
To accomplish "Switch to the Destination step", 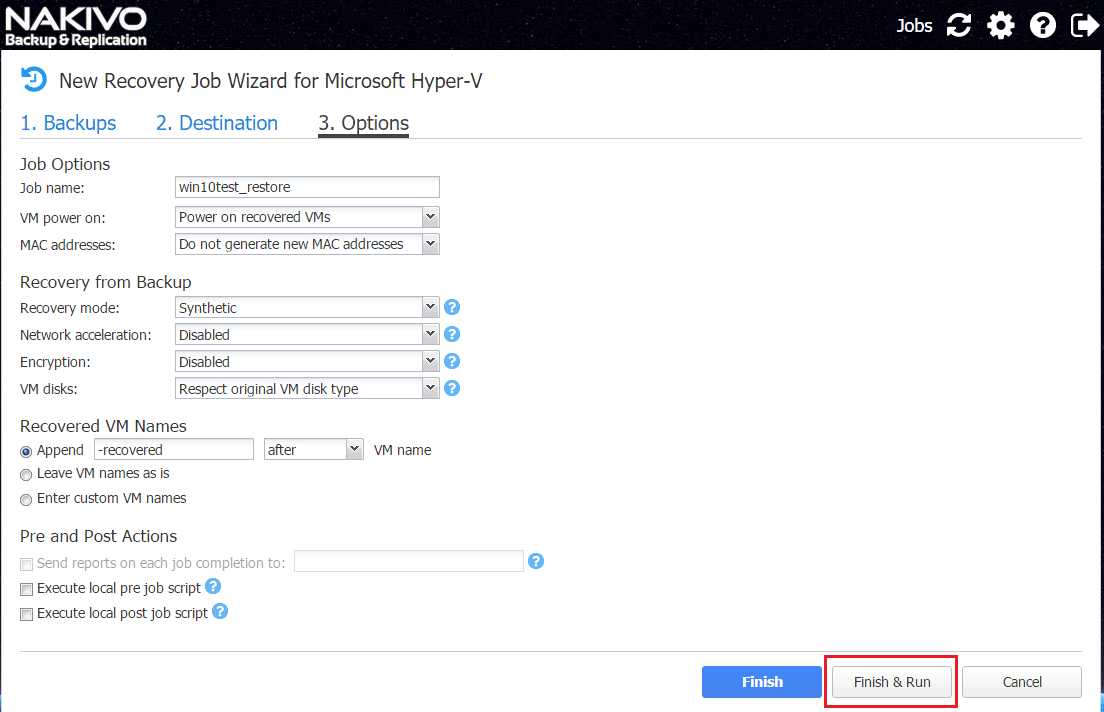I will click(x=216, y=123).
